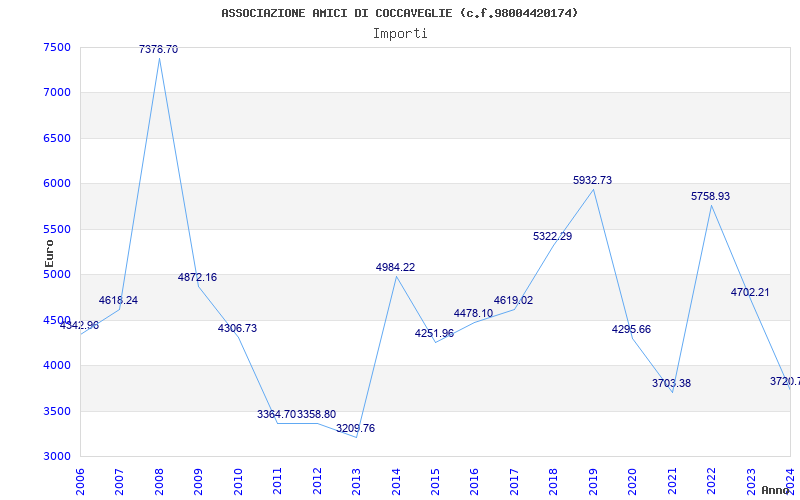800x500 pixels.
Task: Click the 4984.22 value label
Action: (395, 267)
